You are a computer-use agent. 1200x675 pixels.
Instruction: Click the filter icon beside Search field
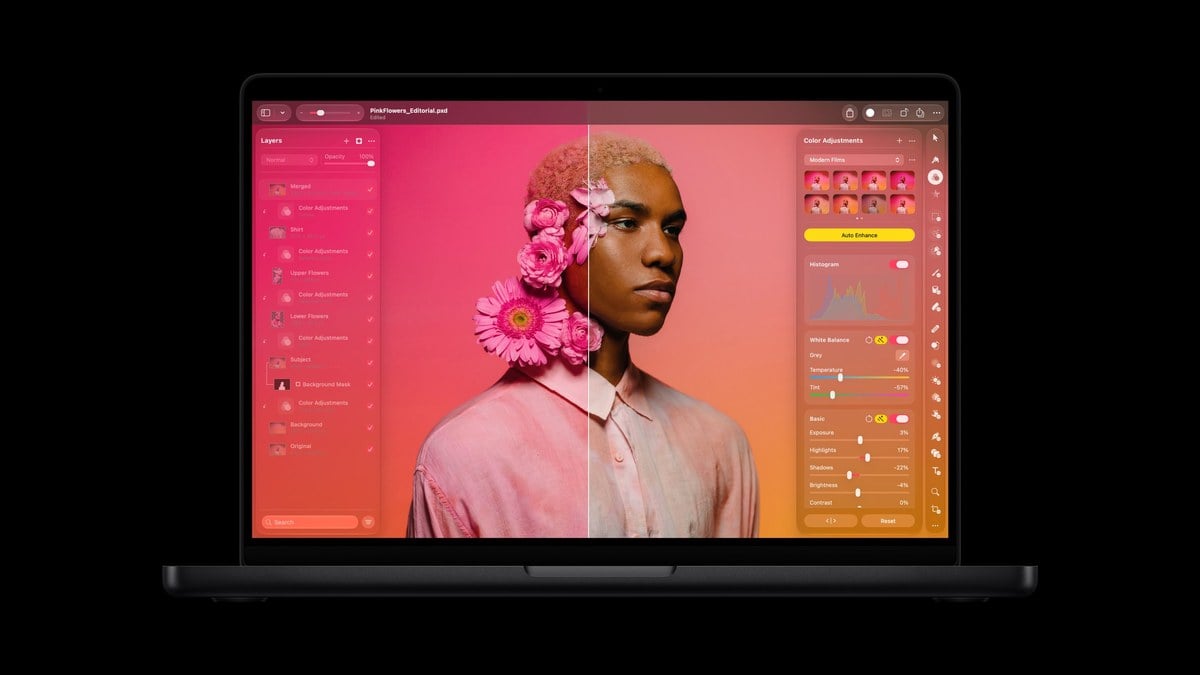point(368,522)
